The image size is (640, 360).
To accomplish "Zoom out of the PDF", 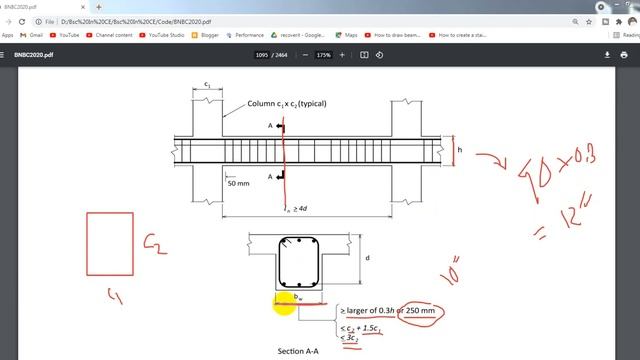I will pos(305,55).
